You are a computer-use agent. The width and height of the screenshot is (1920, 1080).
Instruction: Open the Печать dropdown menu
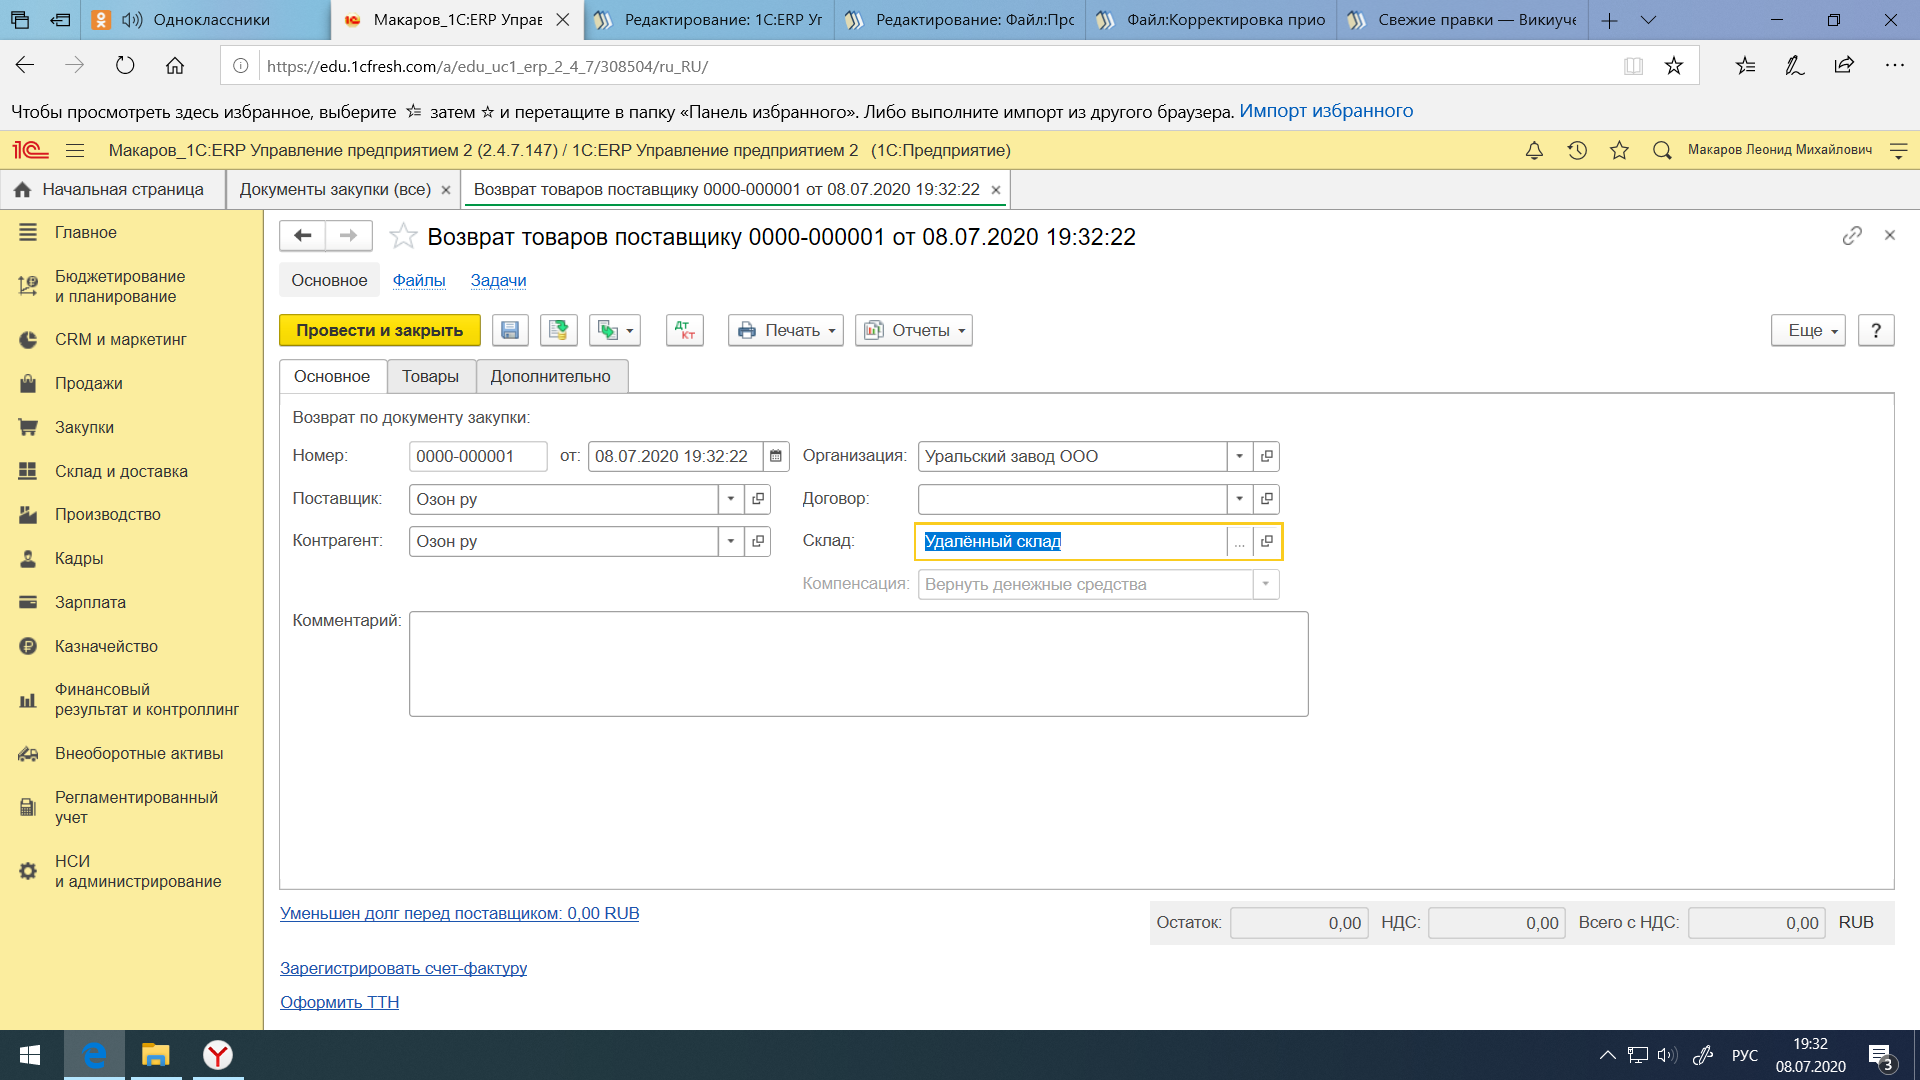click(x=786, y=330)
